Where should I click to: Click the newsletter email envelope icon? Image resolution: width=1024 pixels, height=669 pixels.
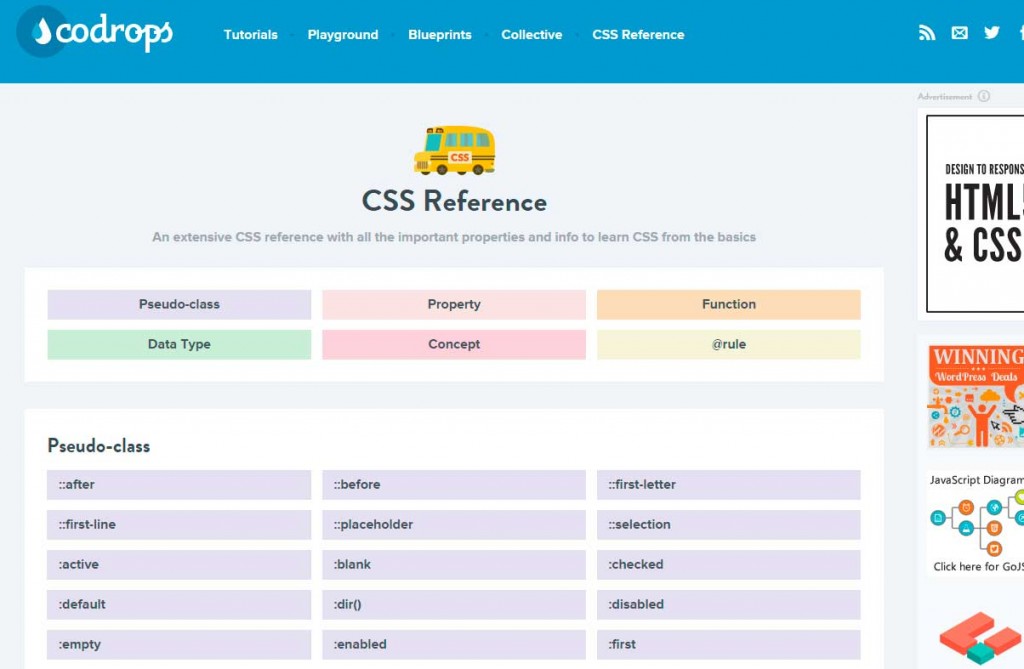[959, 32]
